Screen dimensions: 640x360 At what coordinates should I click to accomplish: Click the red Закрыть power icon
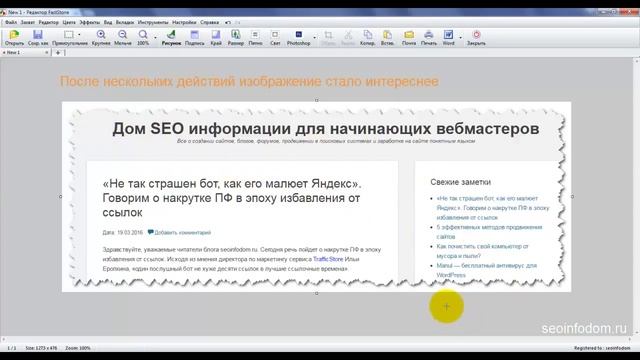(x=476, y=38)
